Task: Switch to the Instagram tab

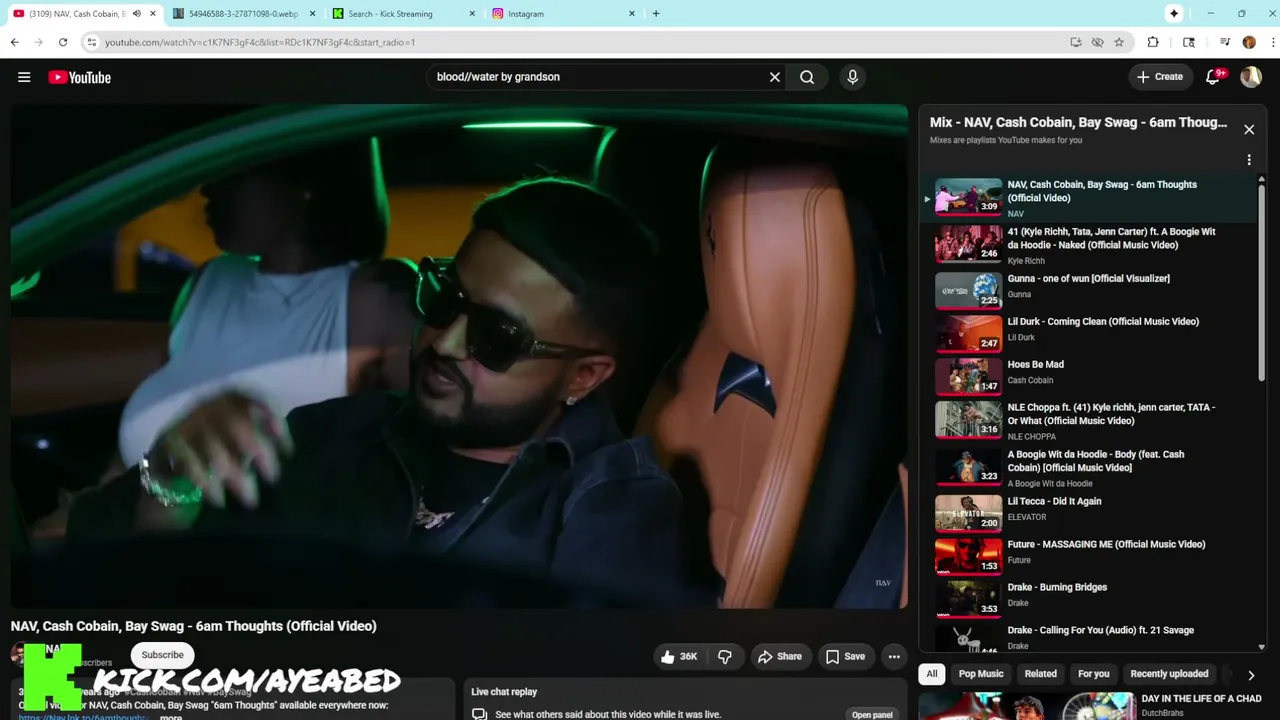Action: pos(561,14)
